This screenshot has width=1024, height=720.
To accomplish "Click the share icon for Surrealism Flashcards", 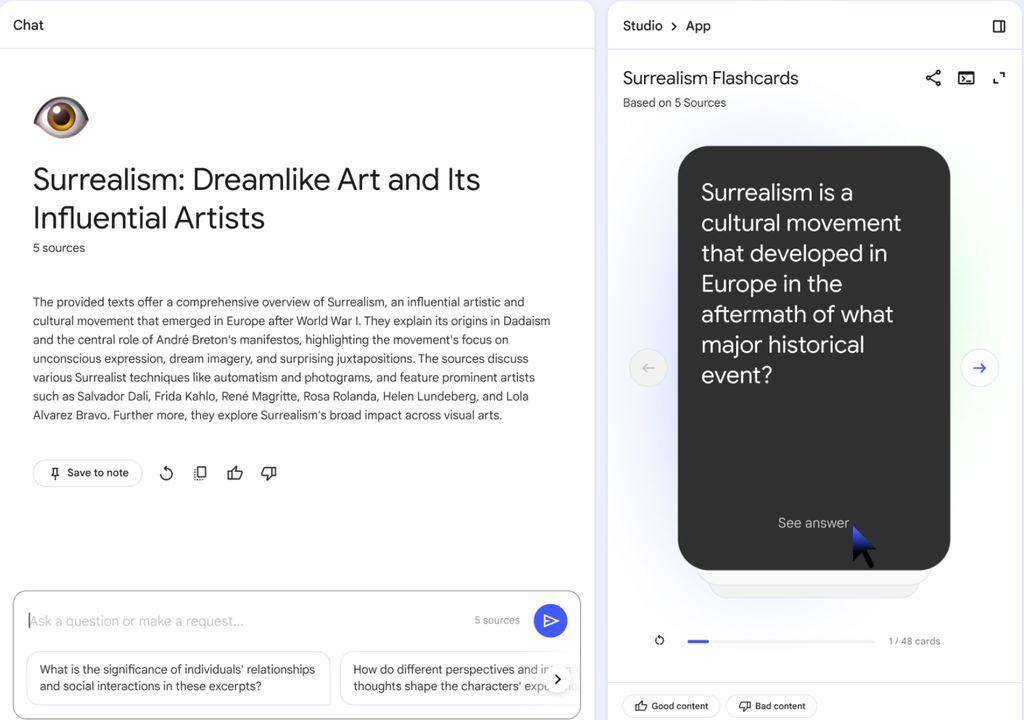I will (x=933, y=78).
